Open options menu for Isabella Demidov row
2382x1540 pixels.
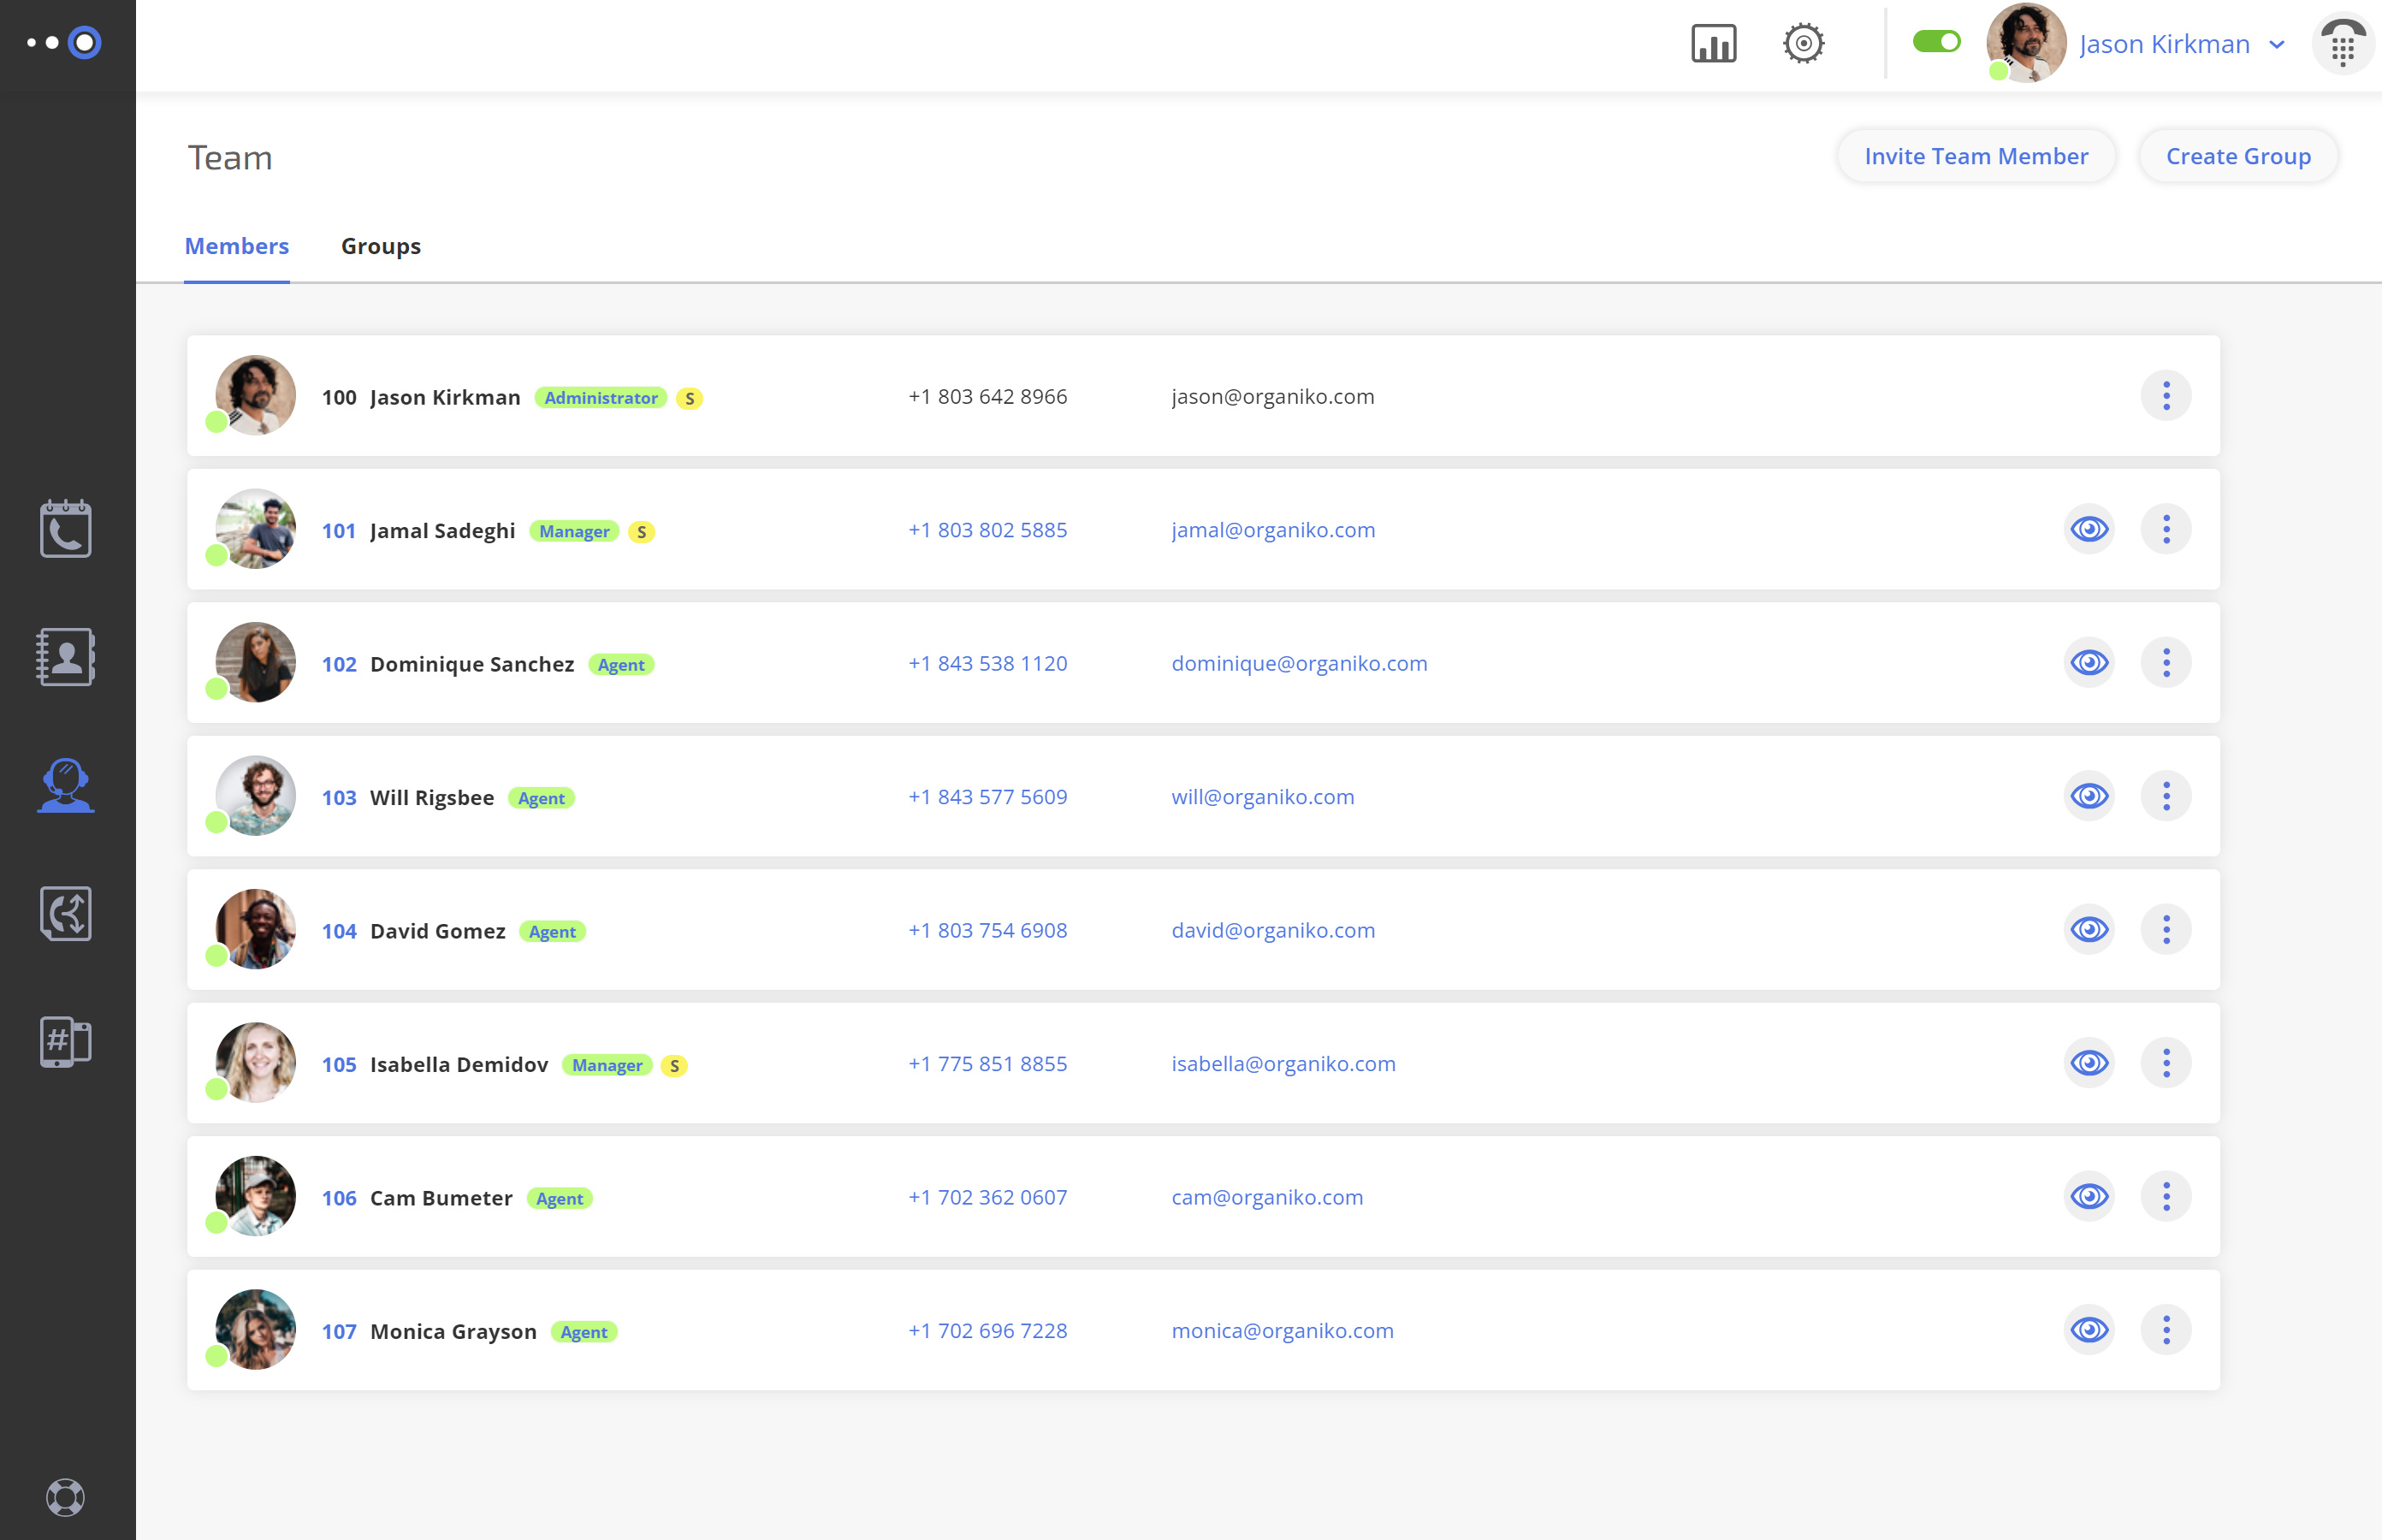tap(2166, 1063)
